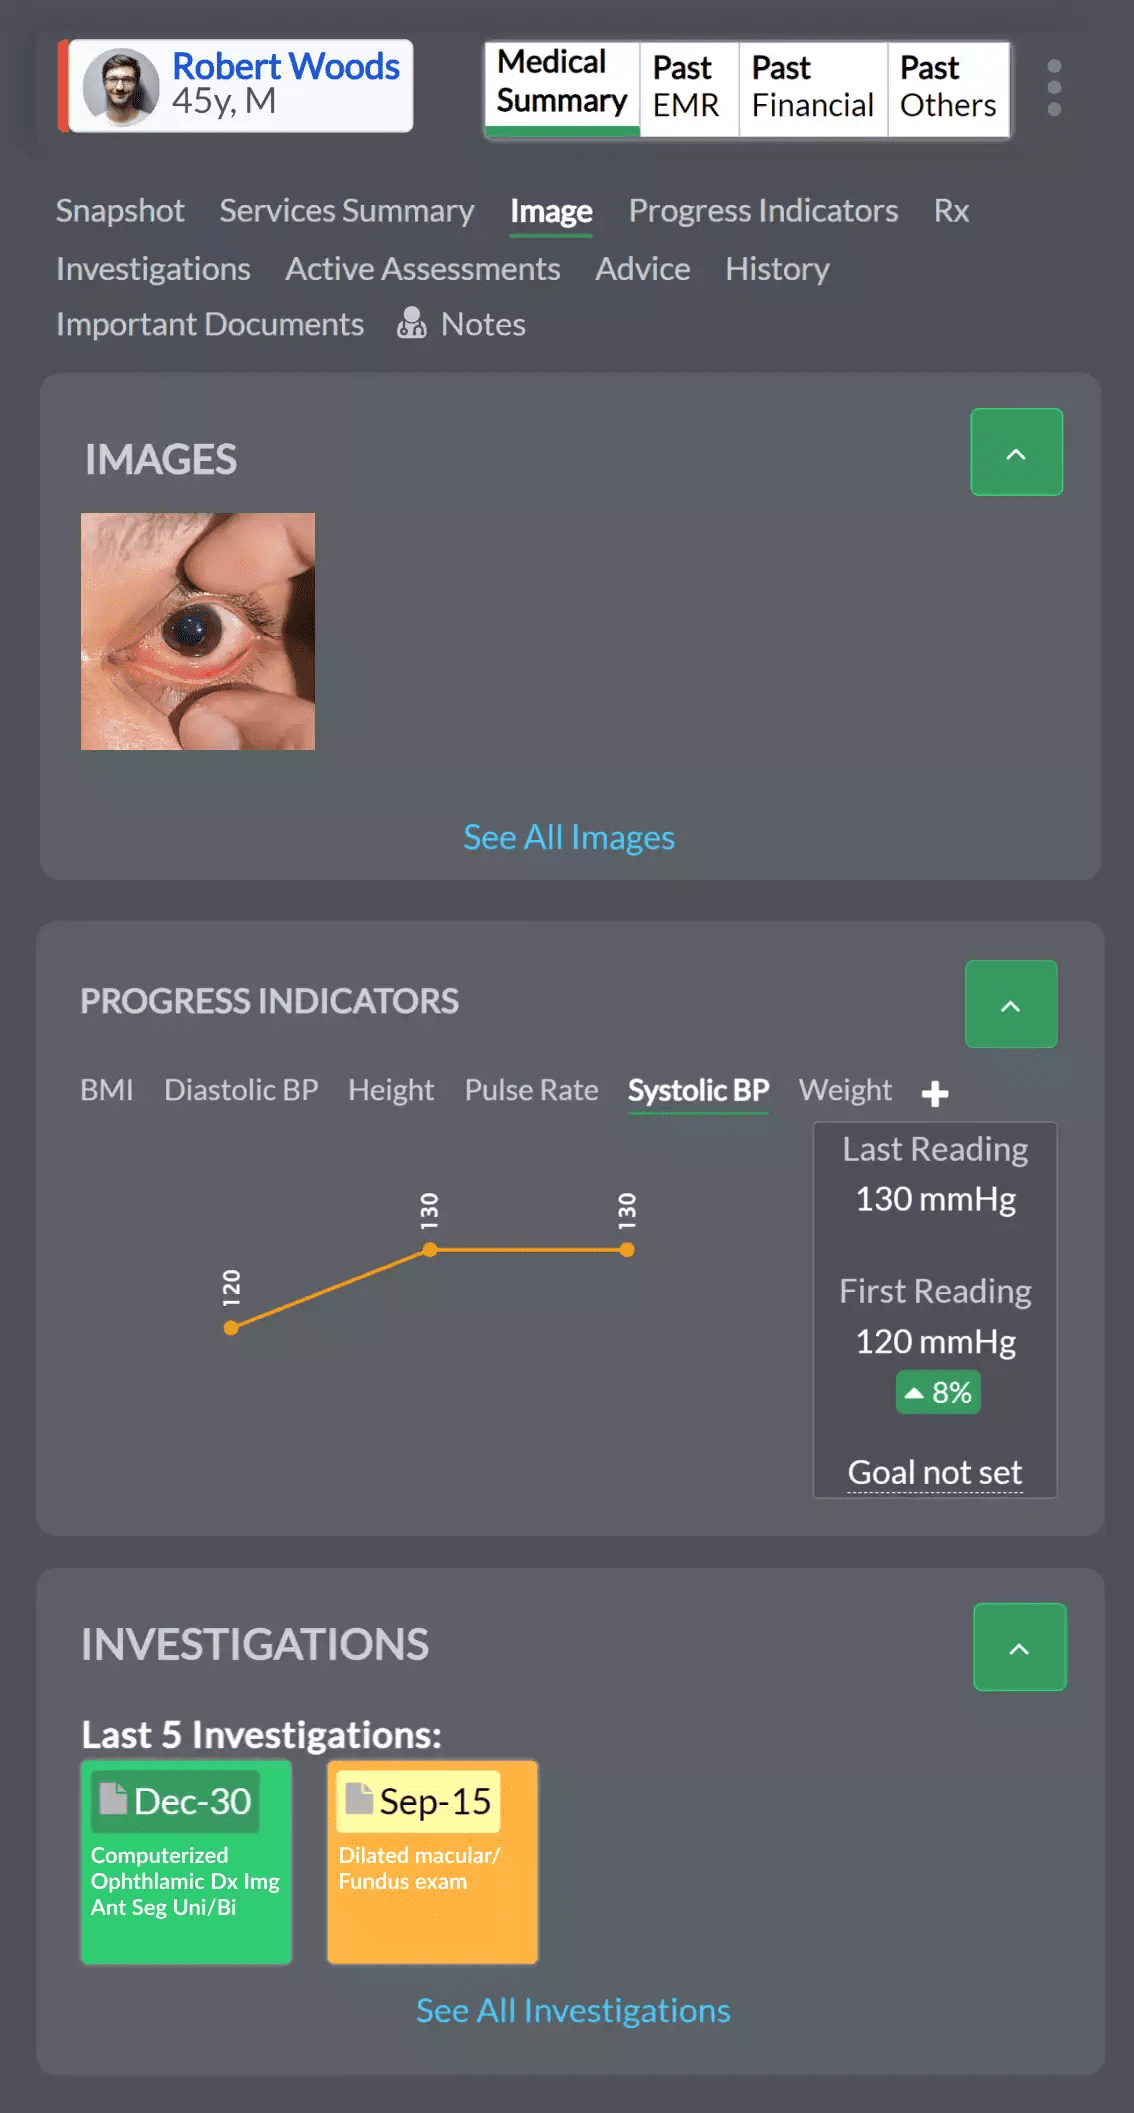Click the 8% increase arrow badge

[x=938, y=1392]
